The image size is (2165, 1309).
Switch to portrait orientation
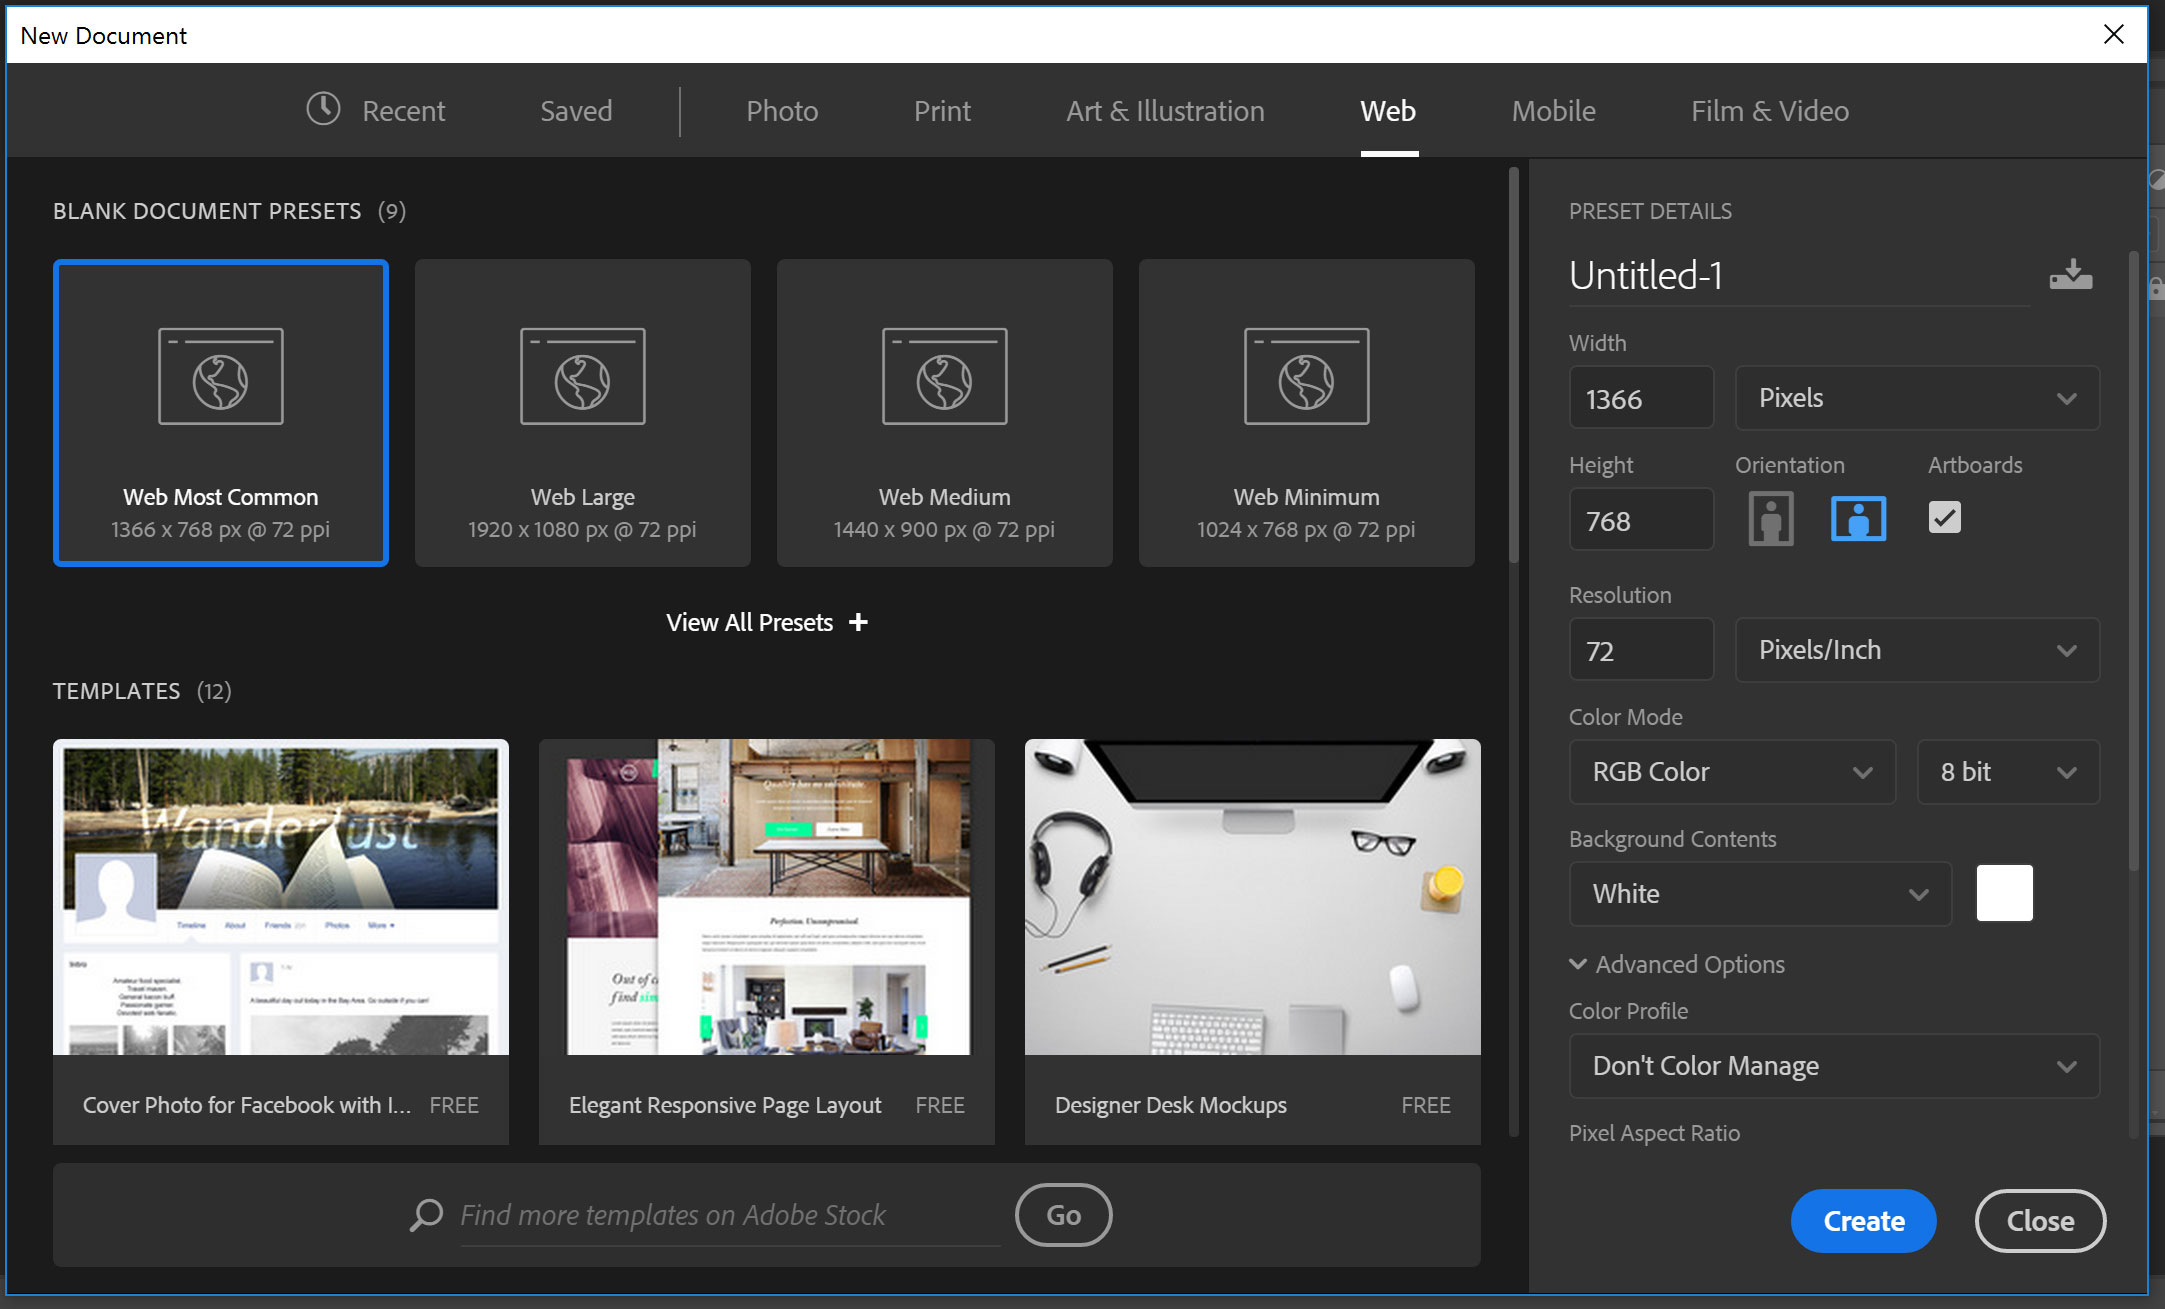click(x=1770, y=519)
